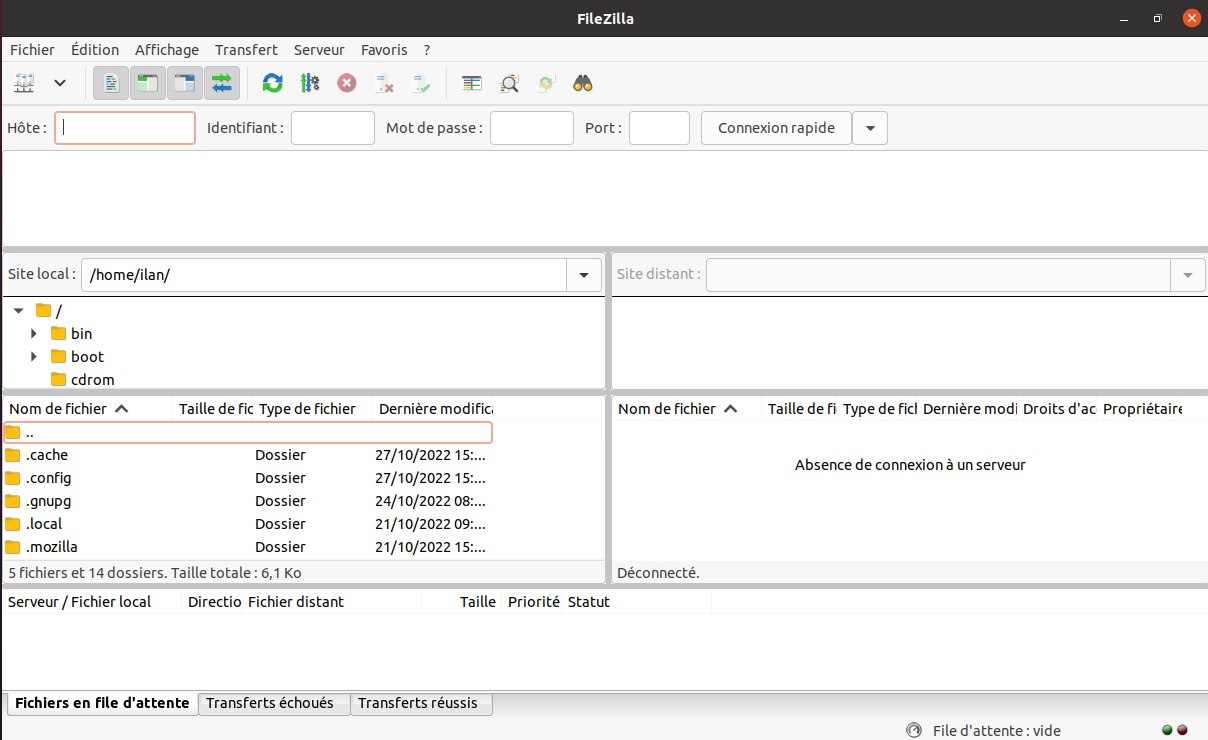This screenshot has height=740, width=1208.
Task: Click the queue status icon in status bar
Action: pyautogui.click(x=913, y=730)
